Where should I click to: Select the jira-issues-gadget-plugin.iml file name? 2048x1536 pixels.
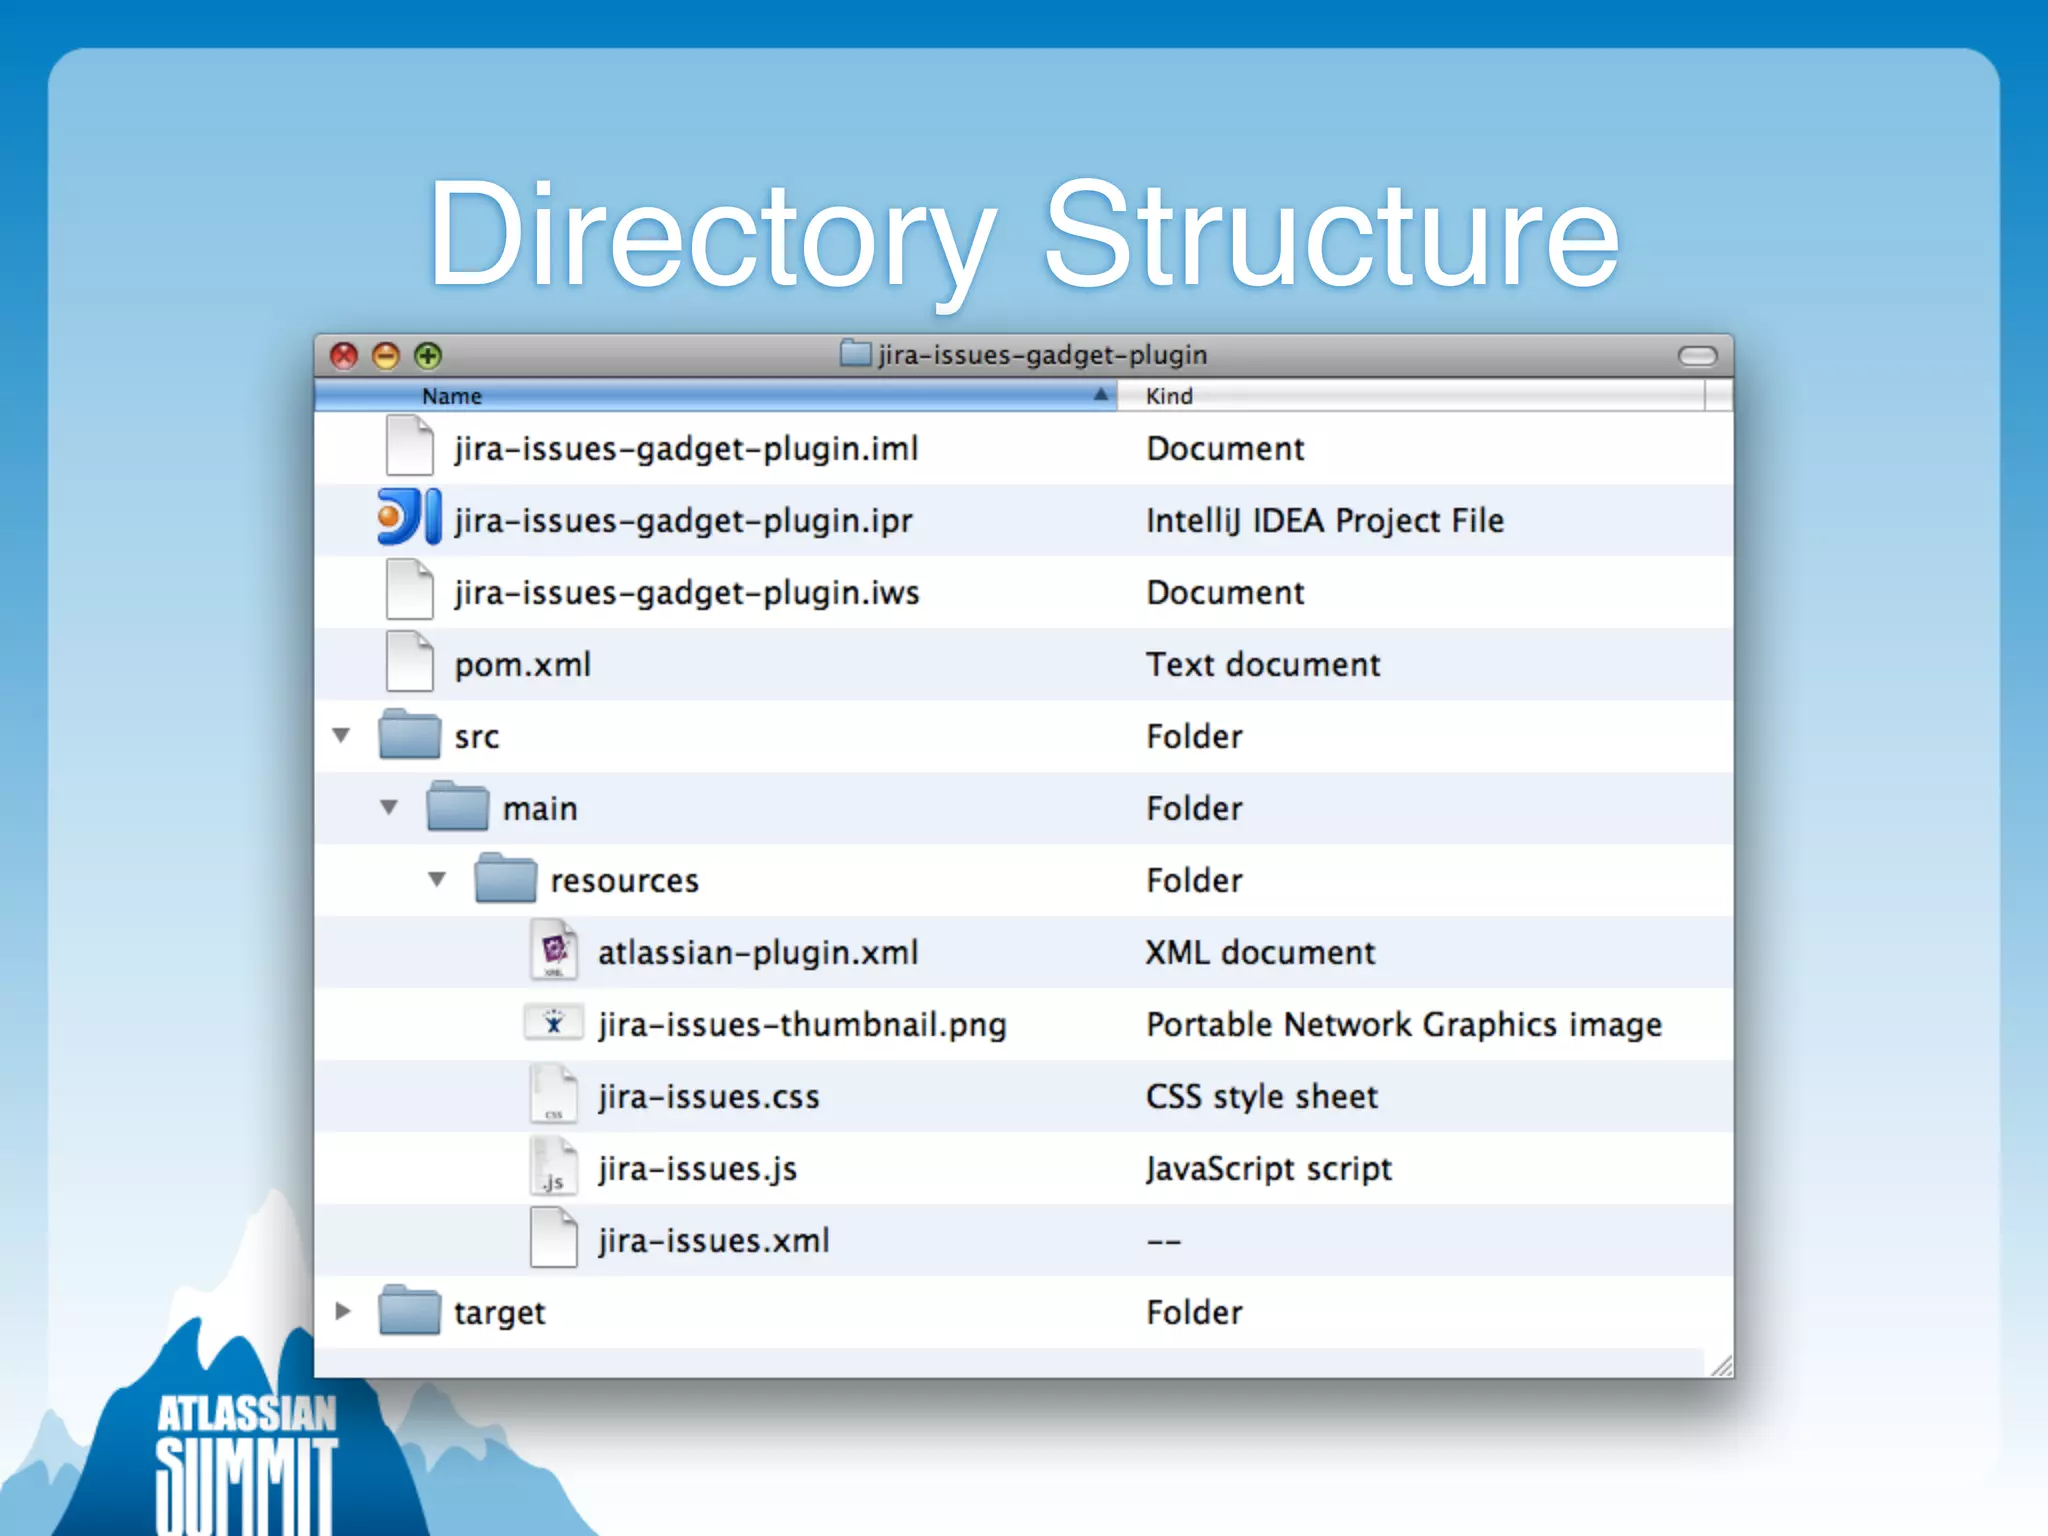686,449
